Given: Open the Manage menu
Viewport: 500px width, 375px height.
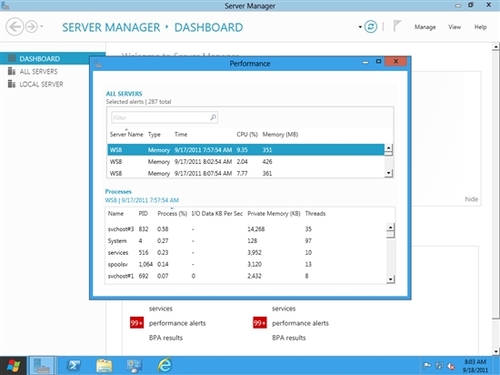Looking at the screenshot, I should click(x=425, y=27).
